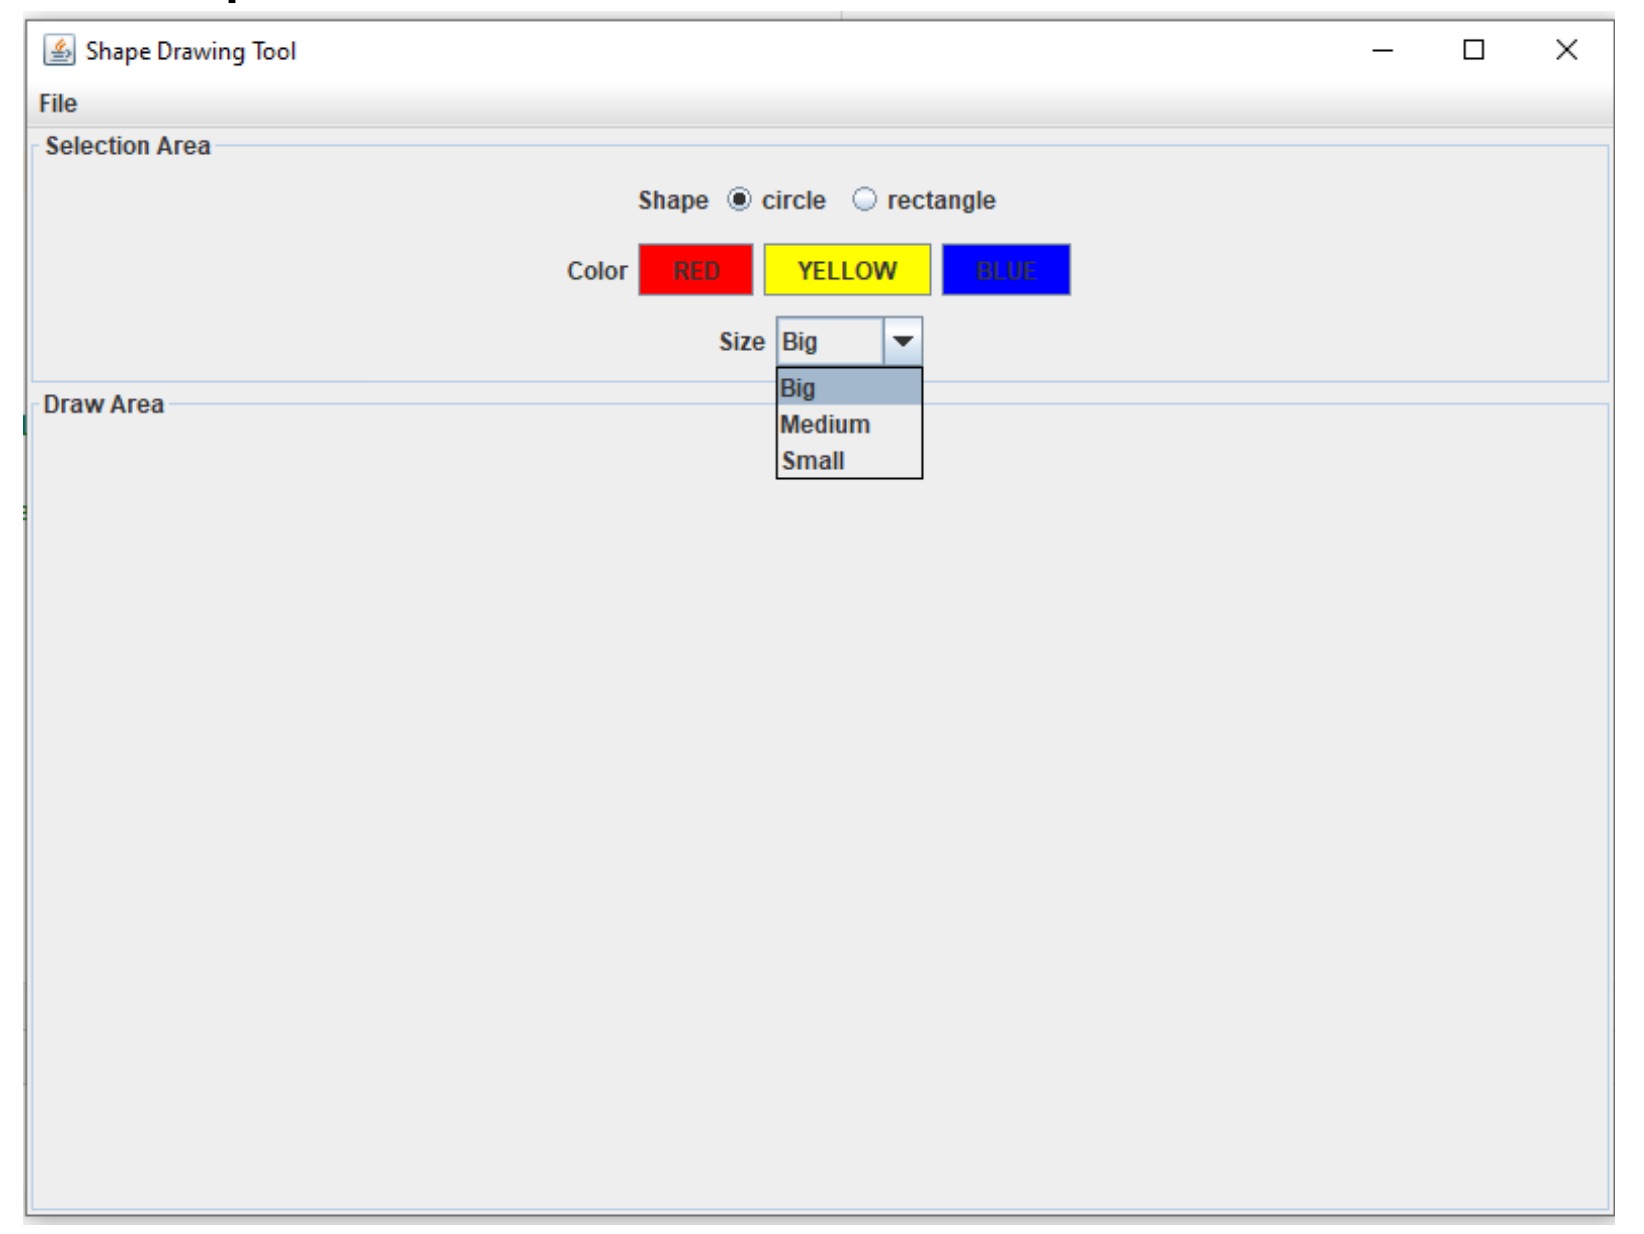Screen dimensions: 1644x1234
Task: Choose the YELLOW color button
Action: [x=847, y=268]
